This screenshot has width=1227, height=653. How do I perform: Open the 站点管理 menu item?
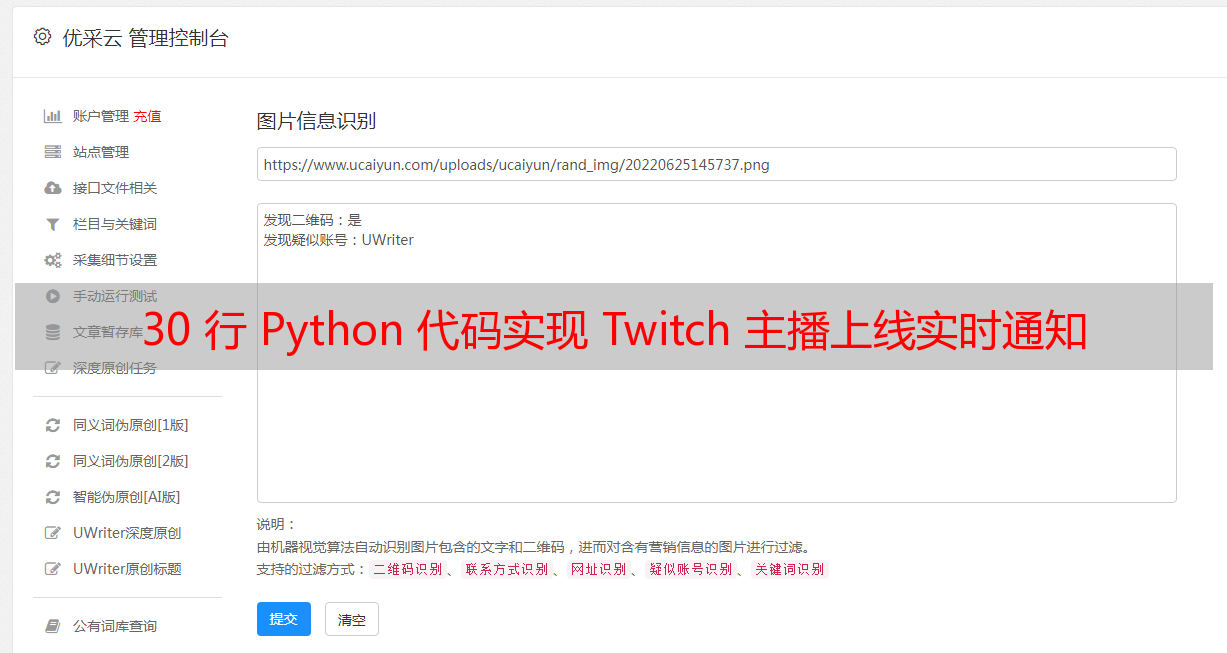(x=101, y=152)
